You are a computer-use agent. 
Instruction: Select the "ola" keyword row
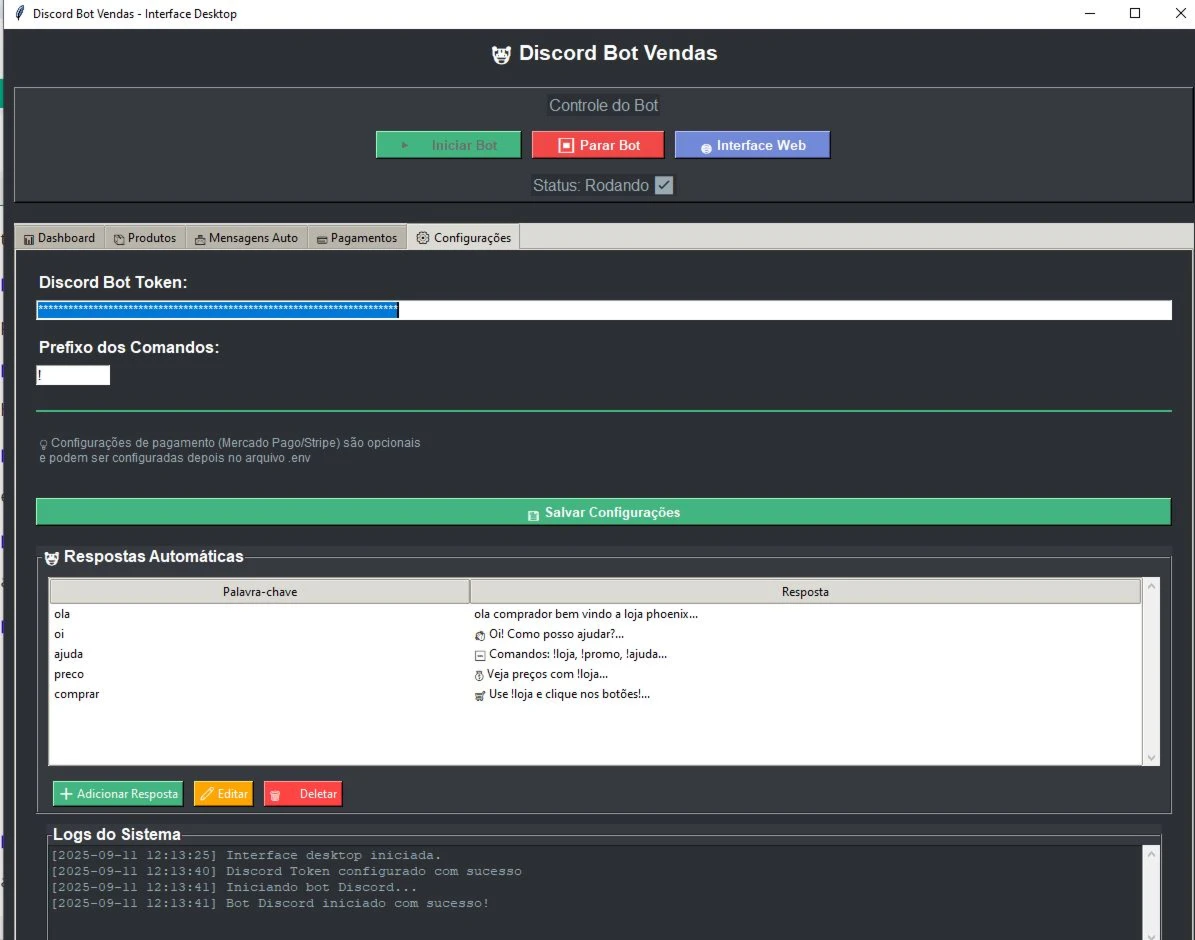click(x=62, y=614)
